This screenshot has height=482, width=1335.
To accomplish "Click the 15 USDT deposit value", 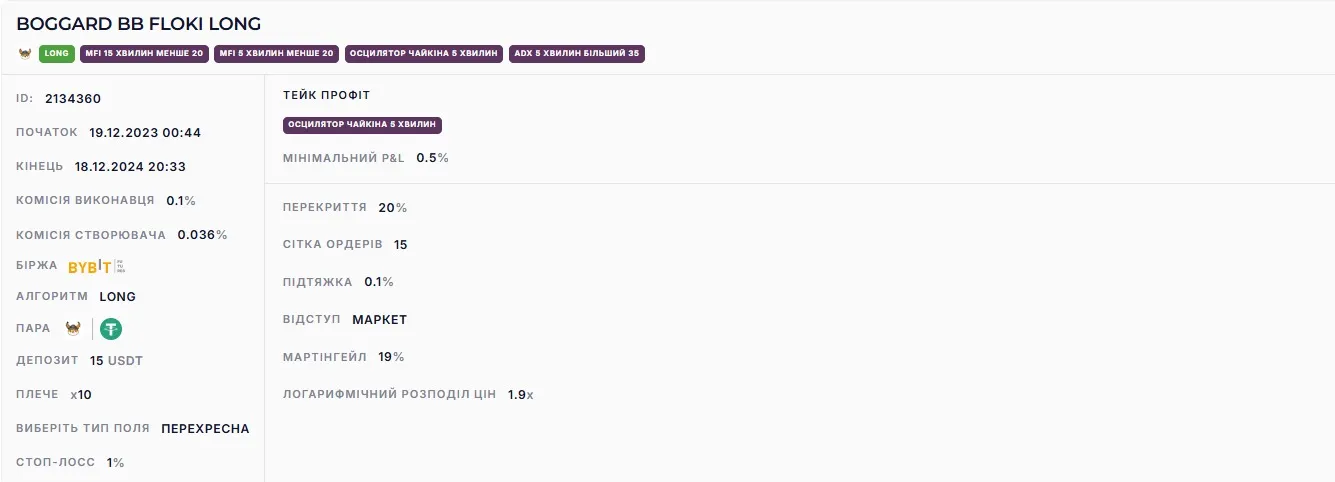I will pos(116,361).
